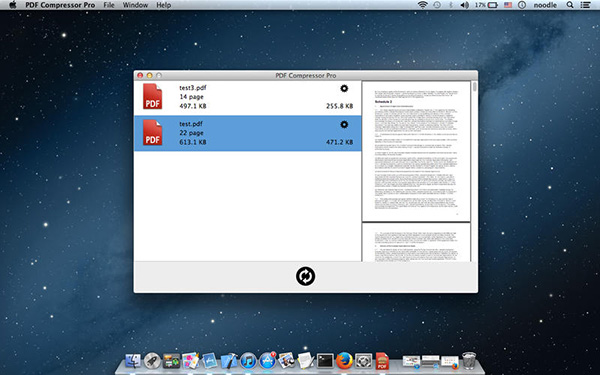Click the 22 page label
The width and height of the screenshot is (600, 375).
tap(191, 133)
